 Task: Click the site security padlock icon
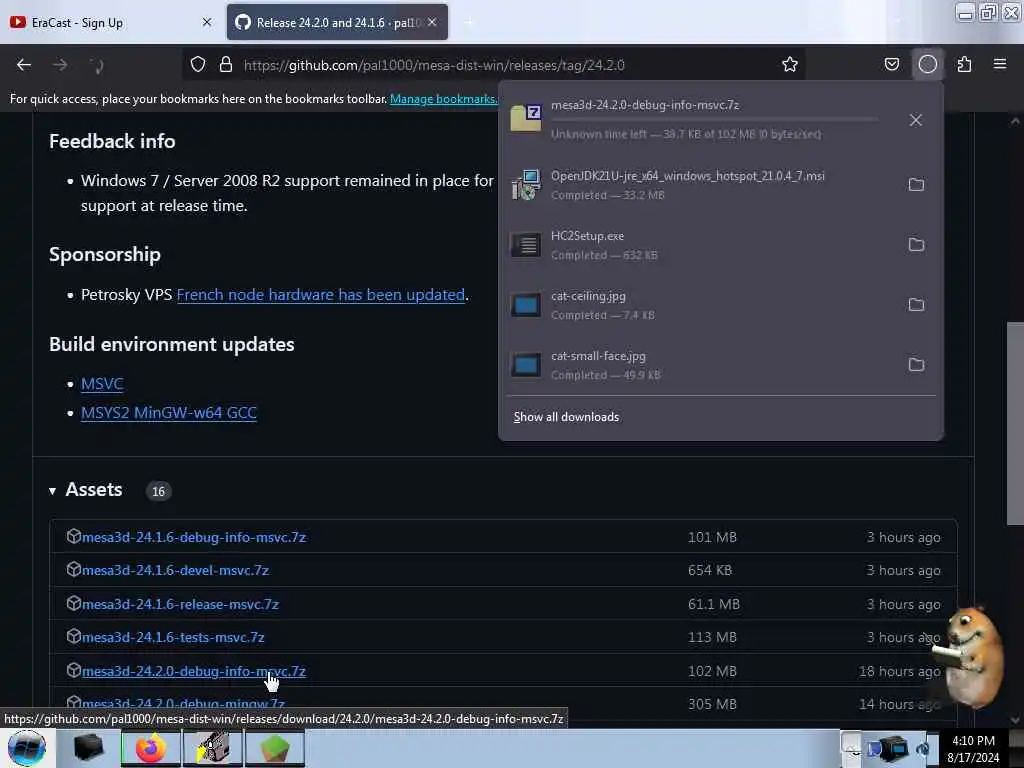click(x=226, y=65)
